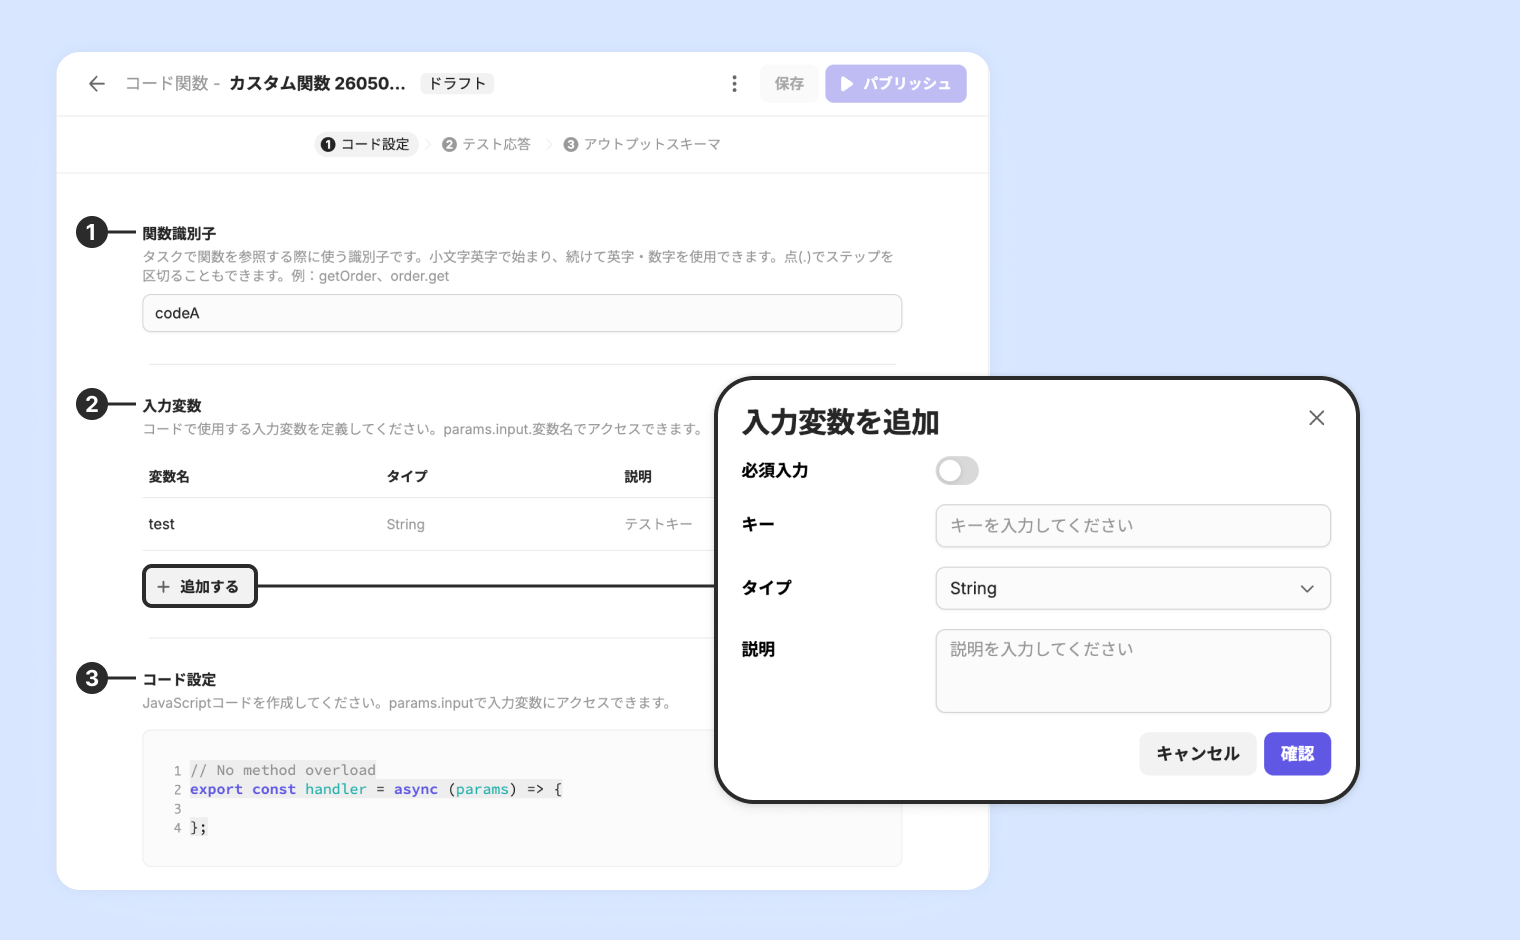Click the play icon in パブリッシュ button

pyautogui.click(x=847, y=84)
